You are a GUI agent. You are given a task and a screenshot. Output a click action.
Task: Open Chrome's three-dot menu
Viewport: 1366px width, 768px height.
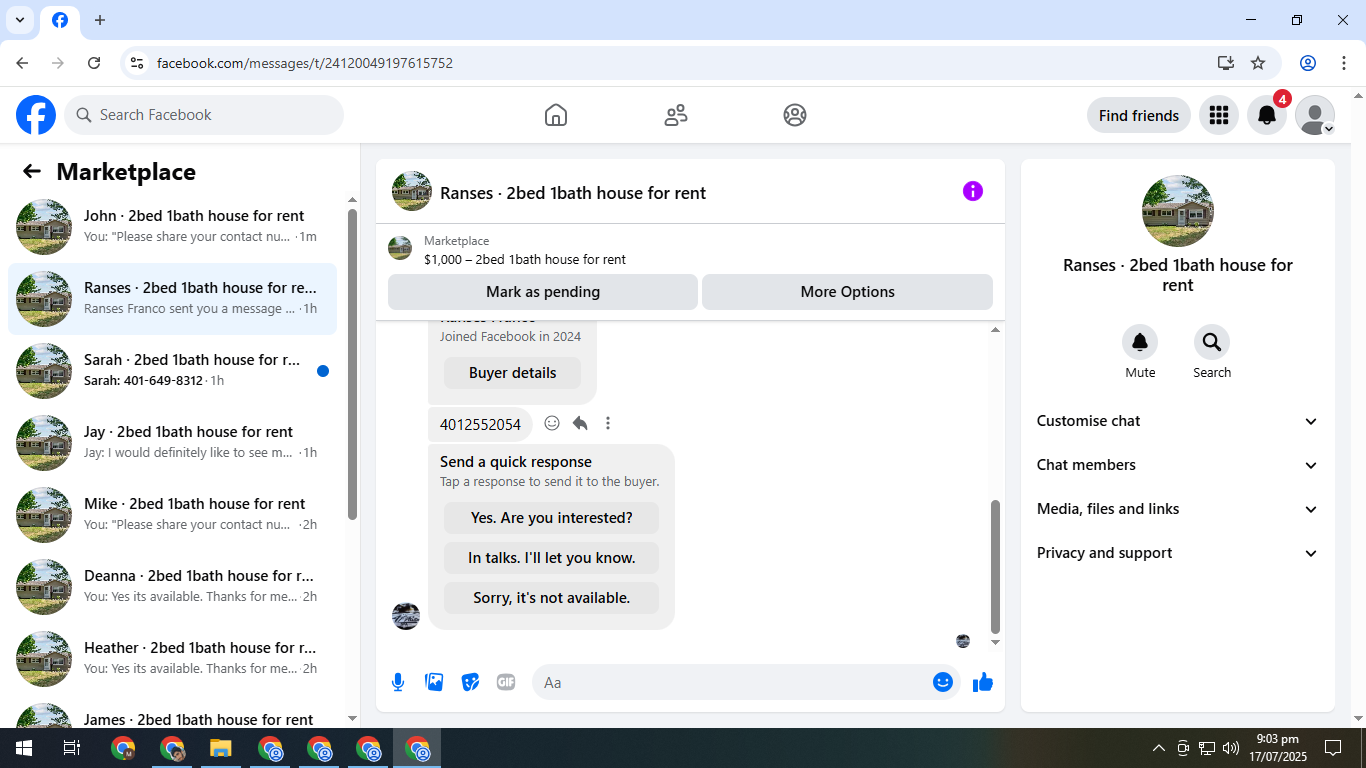1344,63
